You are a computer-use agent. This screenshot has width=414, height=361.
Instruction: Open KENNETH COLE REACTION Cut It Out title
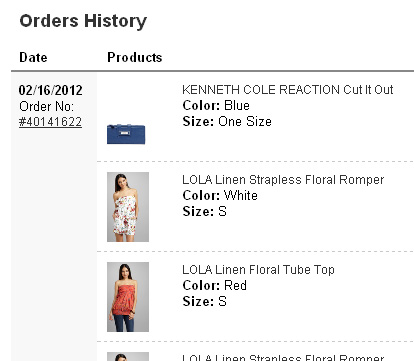coord(288,90)
